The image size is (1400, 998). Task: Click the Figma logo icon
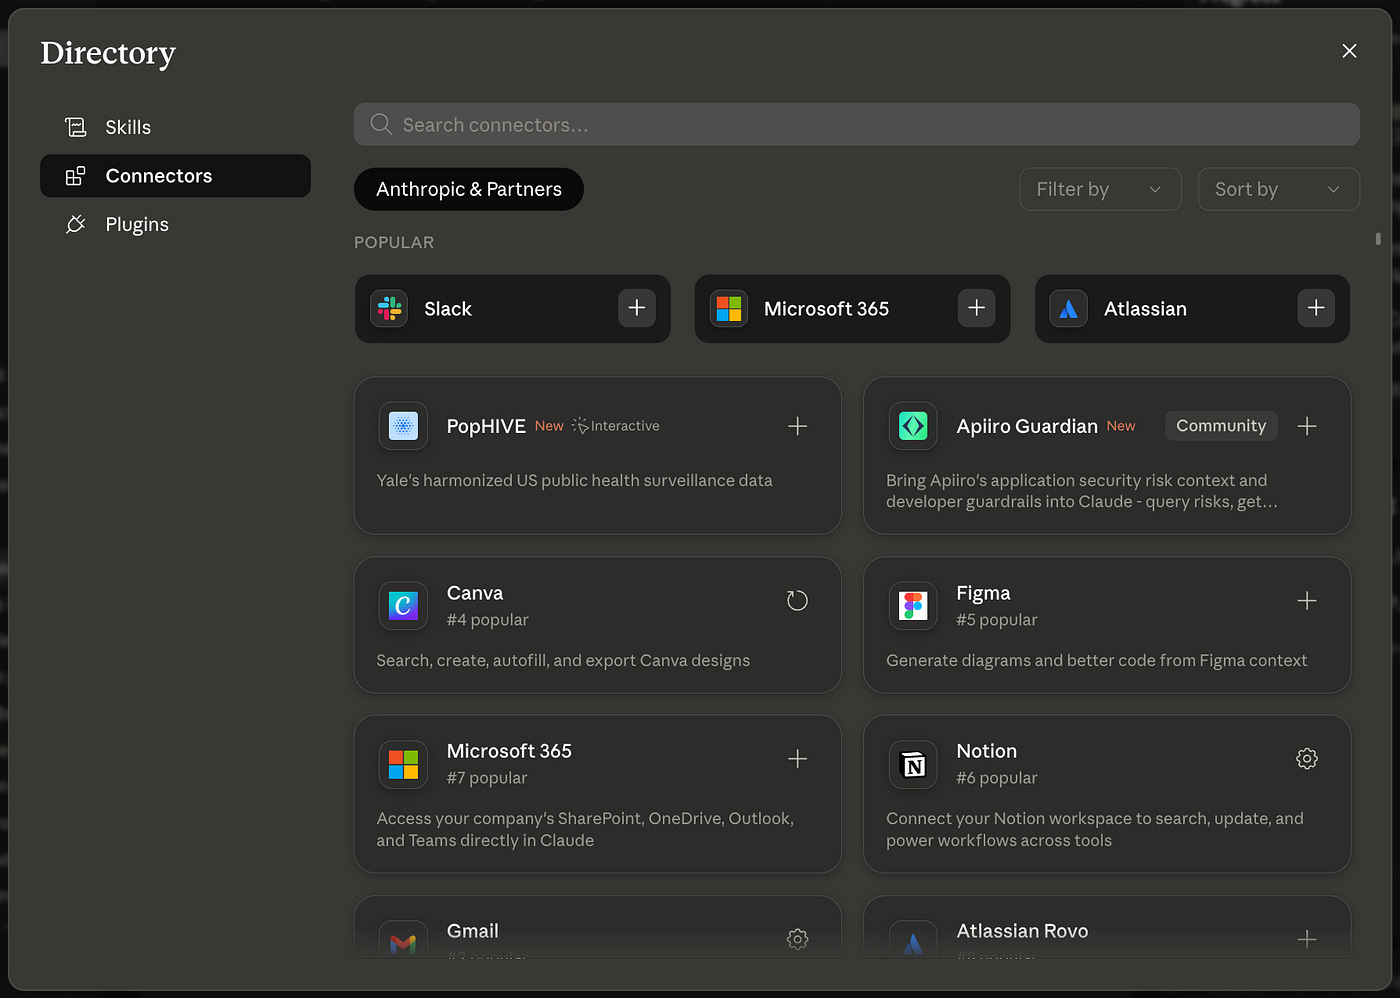pos(913,606)
